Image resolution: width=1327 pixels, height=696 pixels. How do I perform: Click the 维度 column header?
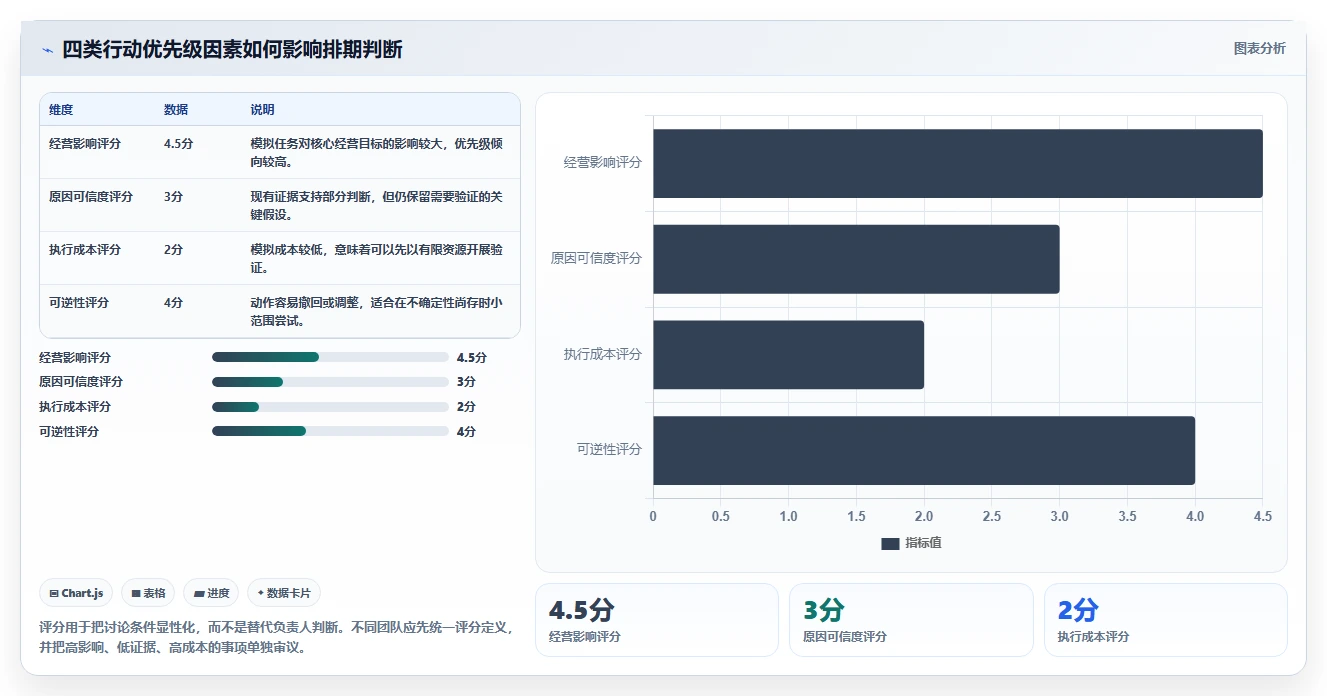[x=61, y=110]
